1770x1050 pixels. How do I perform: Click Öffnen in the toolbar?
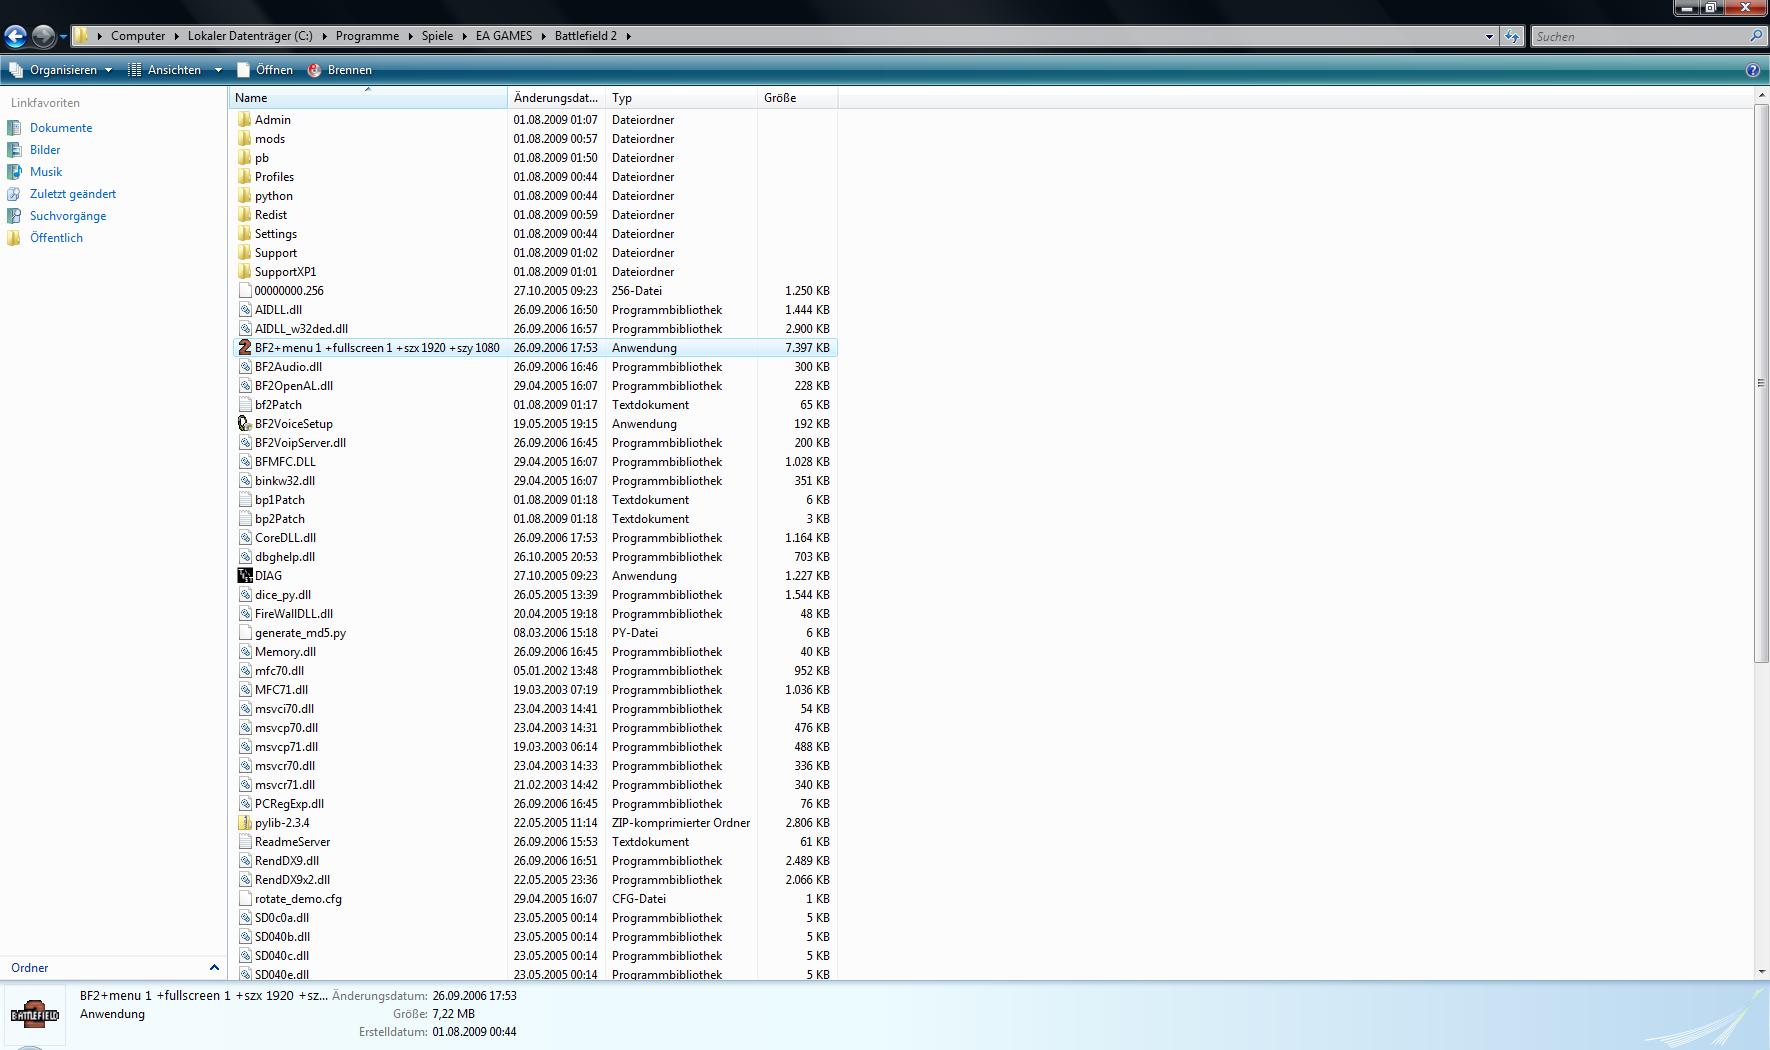click(x=265, y=70)
